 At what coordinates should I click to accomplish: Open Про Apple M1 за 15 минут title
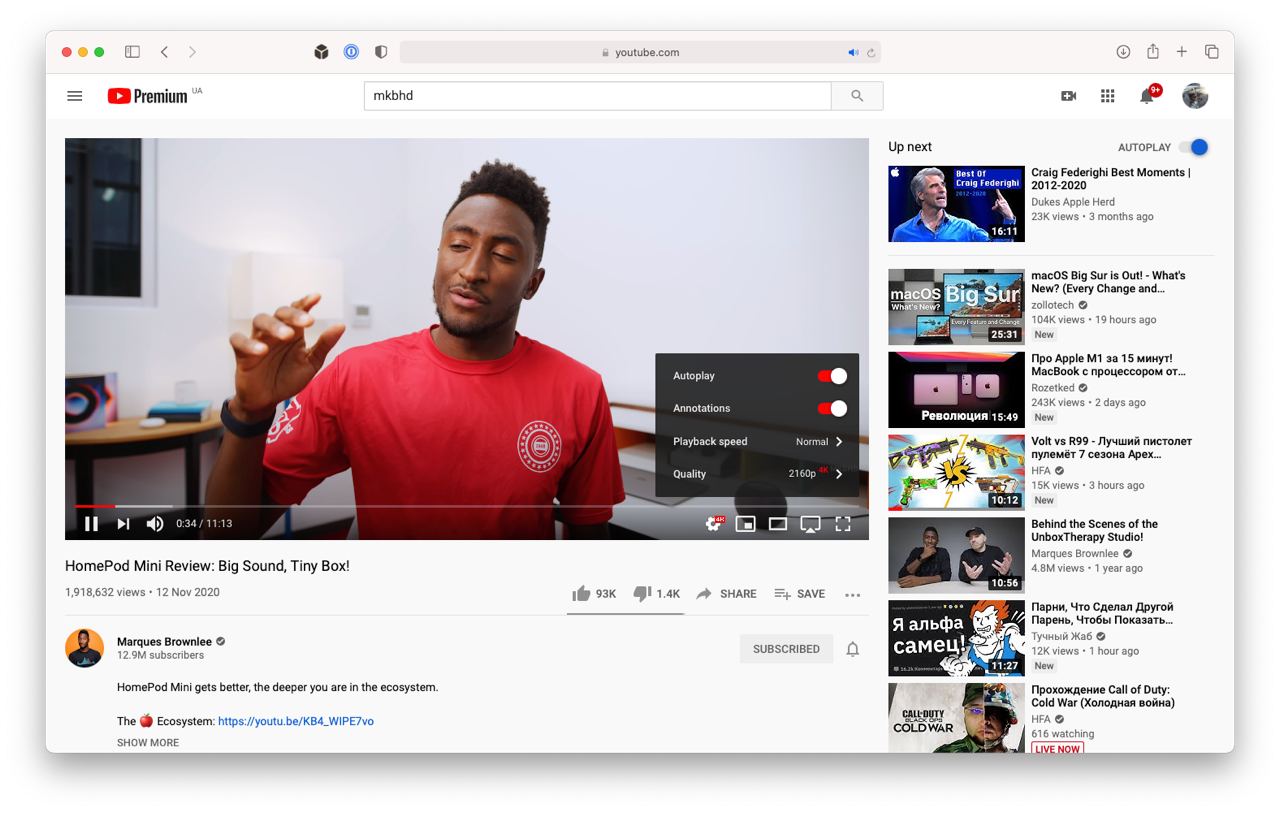1108,365
